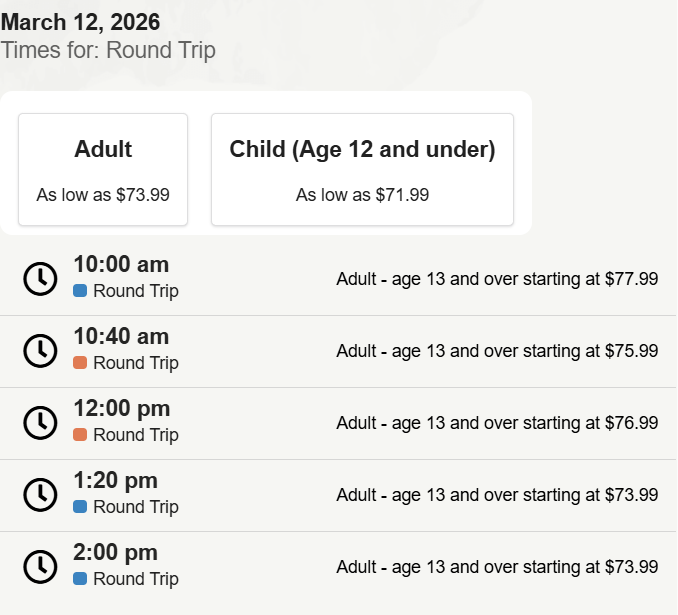This screenshot has height=615, width=678.
Task: Choose the 10:00 am departure time
Action: [x=121, y=265]
